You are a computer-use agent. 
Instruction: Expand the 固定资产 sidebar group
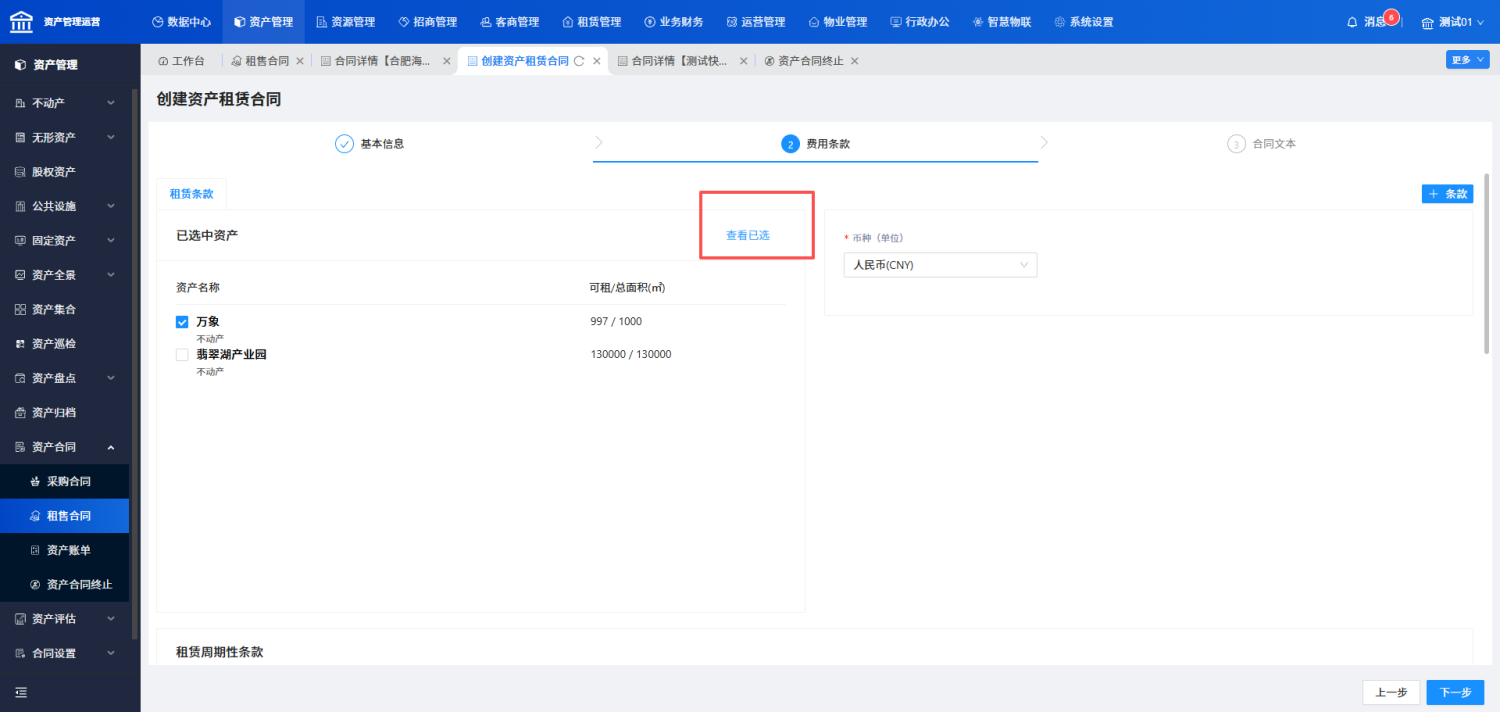pyautogui.click(x=65, y=240)
